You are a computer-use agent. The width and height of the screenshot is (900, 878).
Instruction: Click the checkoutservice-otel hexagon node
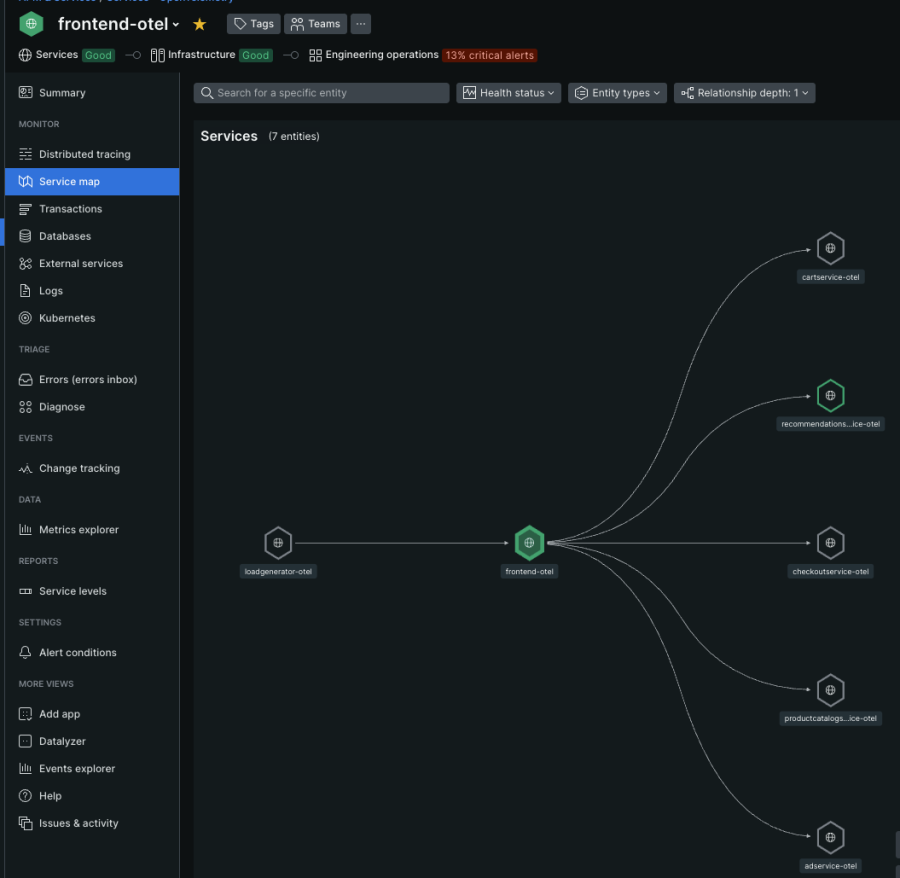[x=830, y=543]
